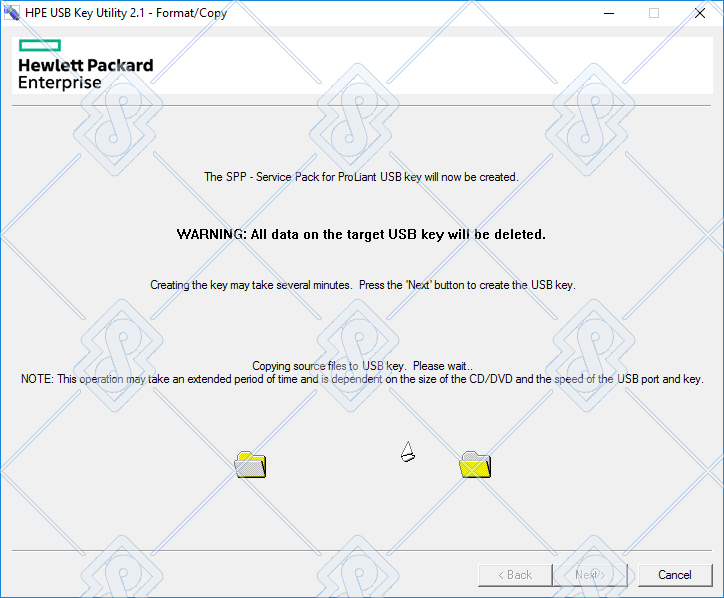724x598 pixels.
Task: Click the disabled Back button
Action: (x=515, y=575)
